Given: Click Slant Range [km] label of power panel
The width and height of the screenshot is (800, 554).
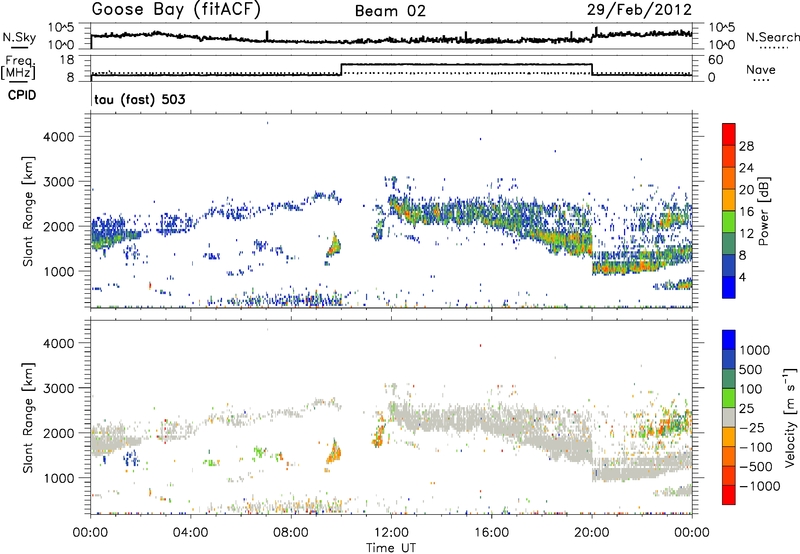Looking at the screenshot, I should click(x=28, y=211).
